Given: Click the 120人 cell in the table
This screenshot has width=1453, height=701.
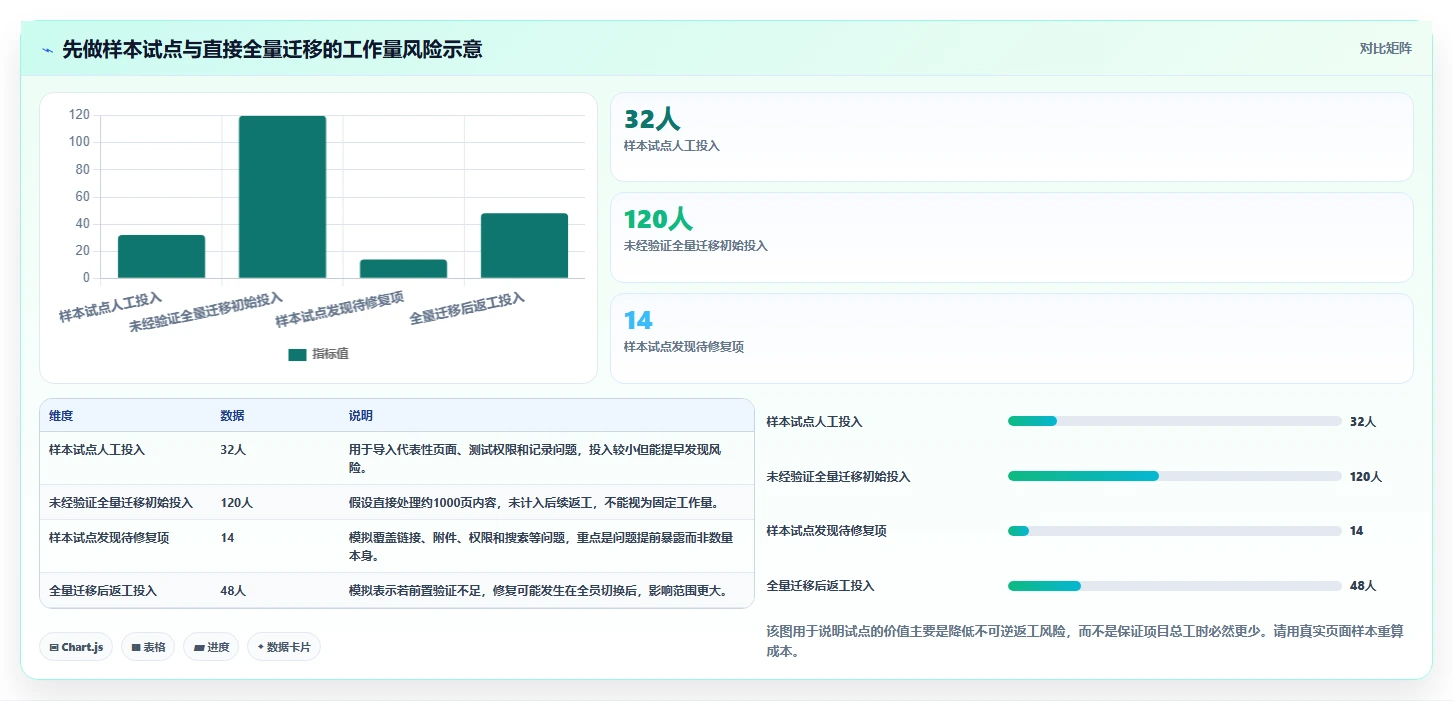Looking at the screenshot, I should pyautogui.click(x=236, y=503).
